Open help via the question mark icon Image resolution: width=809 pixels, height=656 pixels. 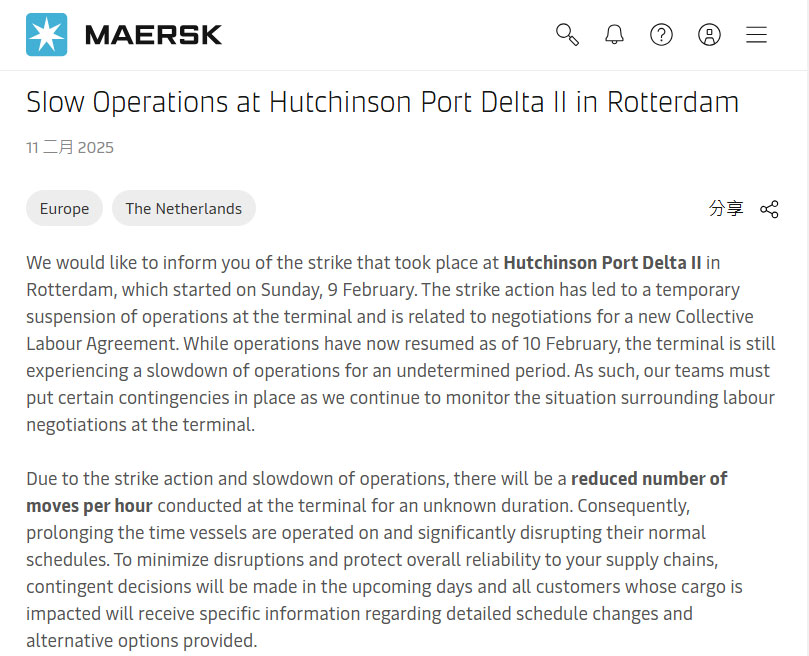(661, 34)
